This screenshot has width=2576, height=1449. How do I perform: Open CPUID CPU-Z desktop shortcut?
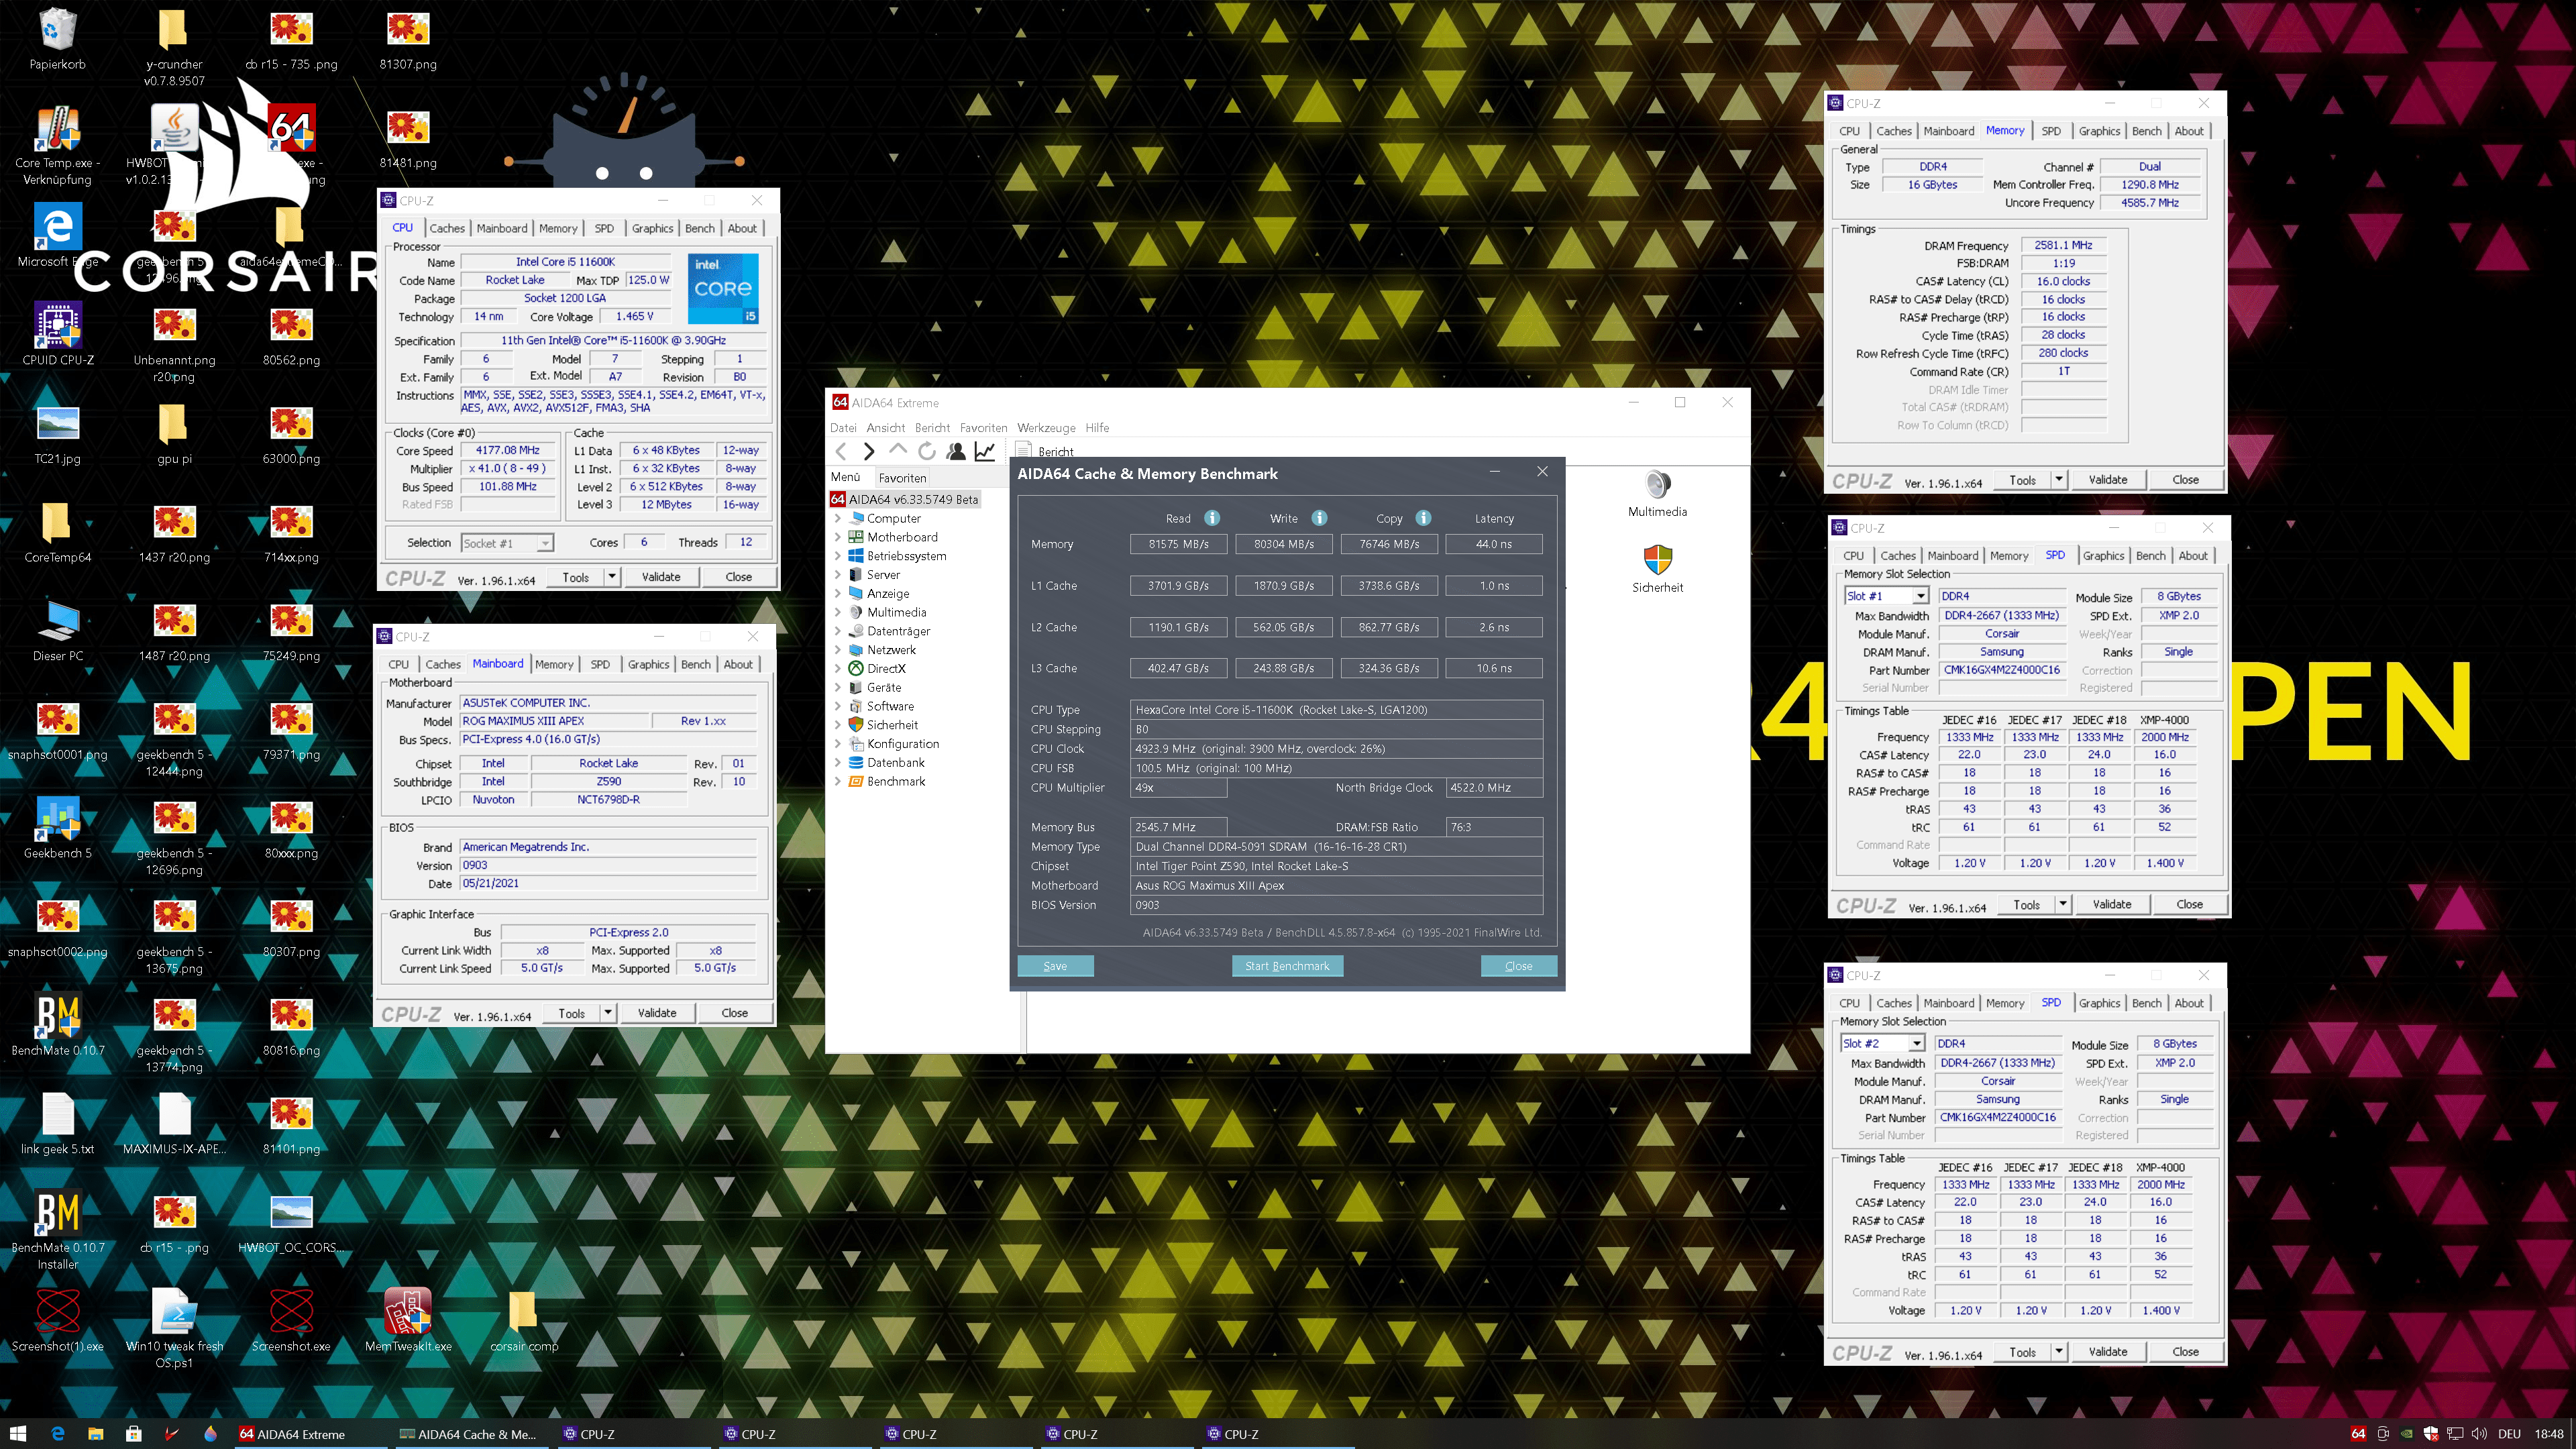(x=57, y=335)
